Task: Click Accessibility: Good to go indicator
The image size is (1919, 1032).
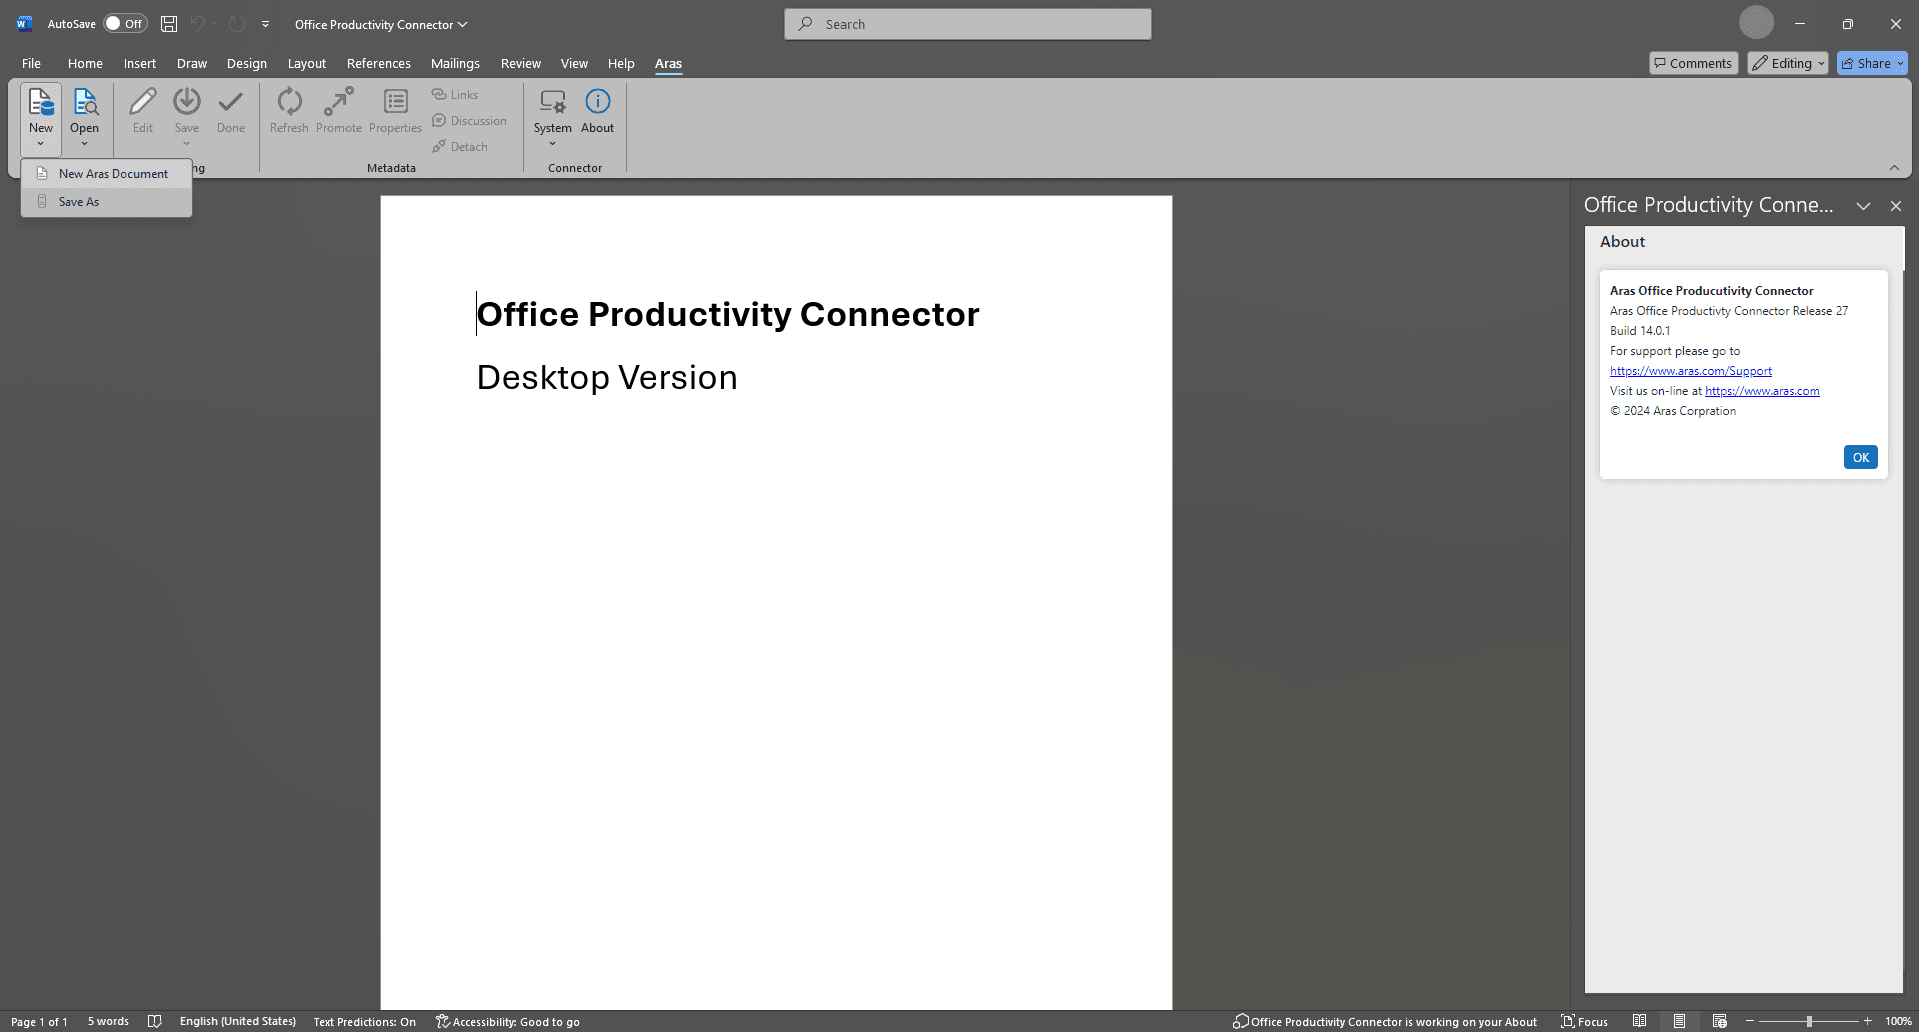Action: click(x=508, y=1021)
